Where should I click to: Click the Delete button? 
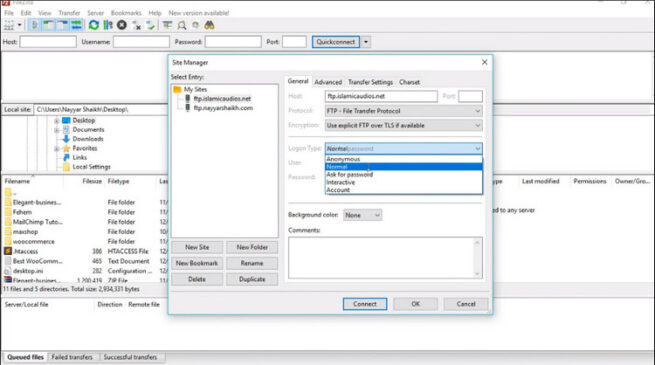197,279
